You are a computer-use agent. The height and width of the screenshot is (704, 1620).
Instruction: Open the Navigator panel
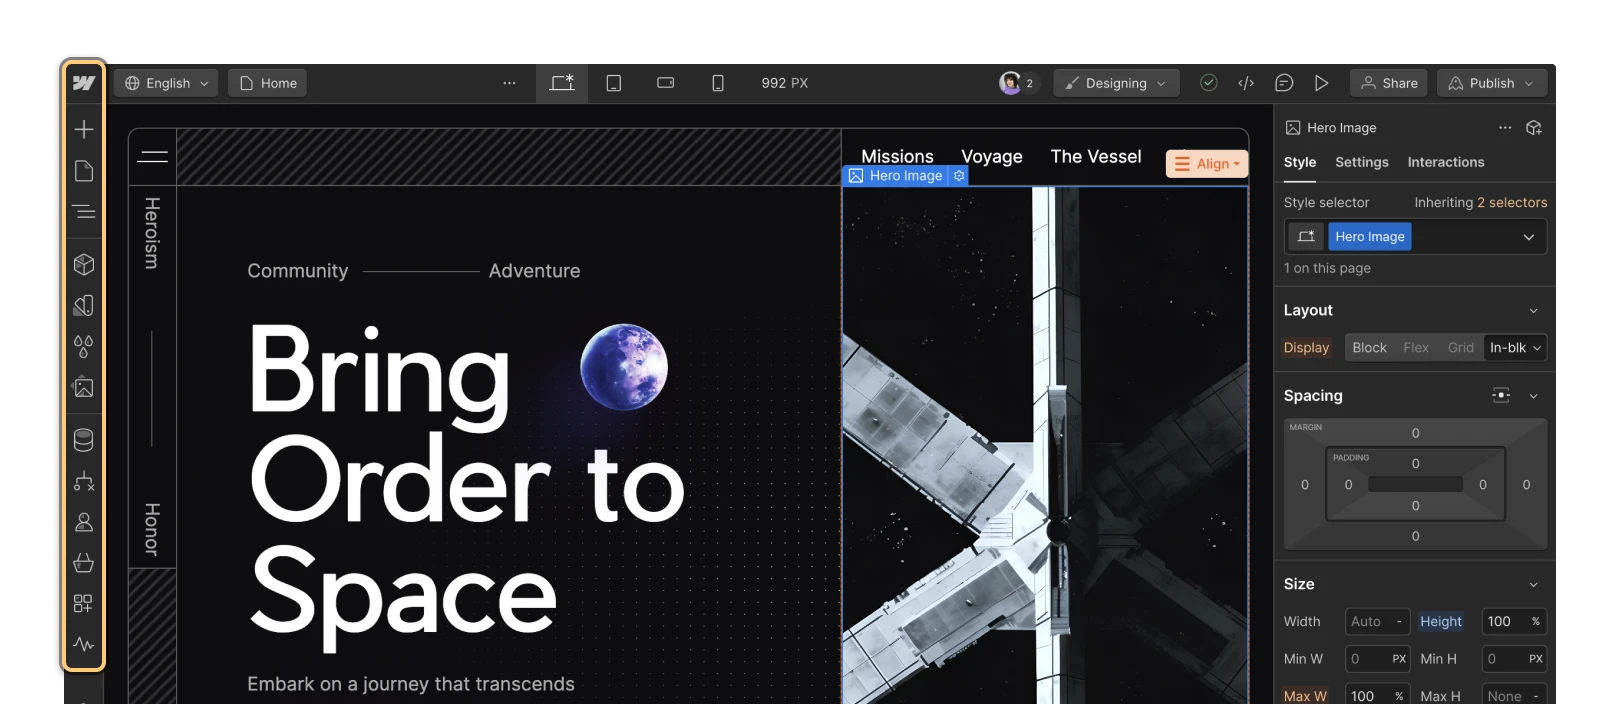tap(84, 211)
